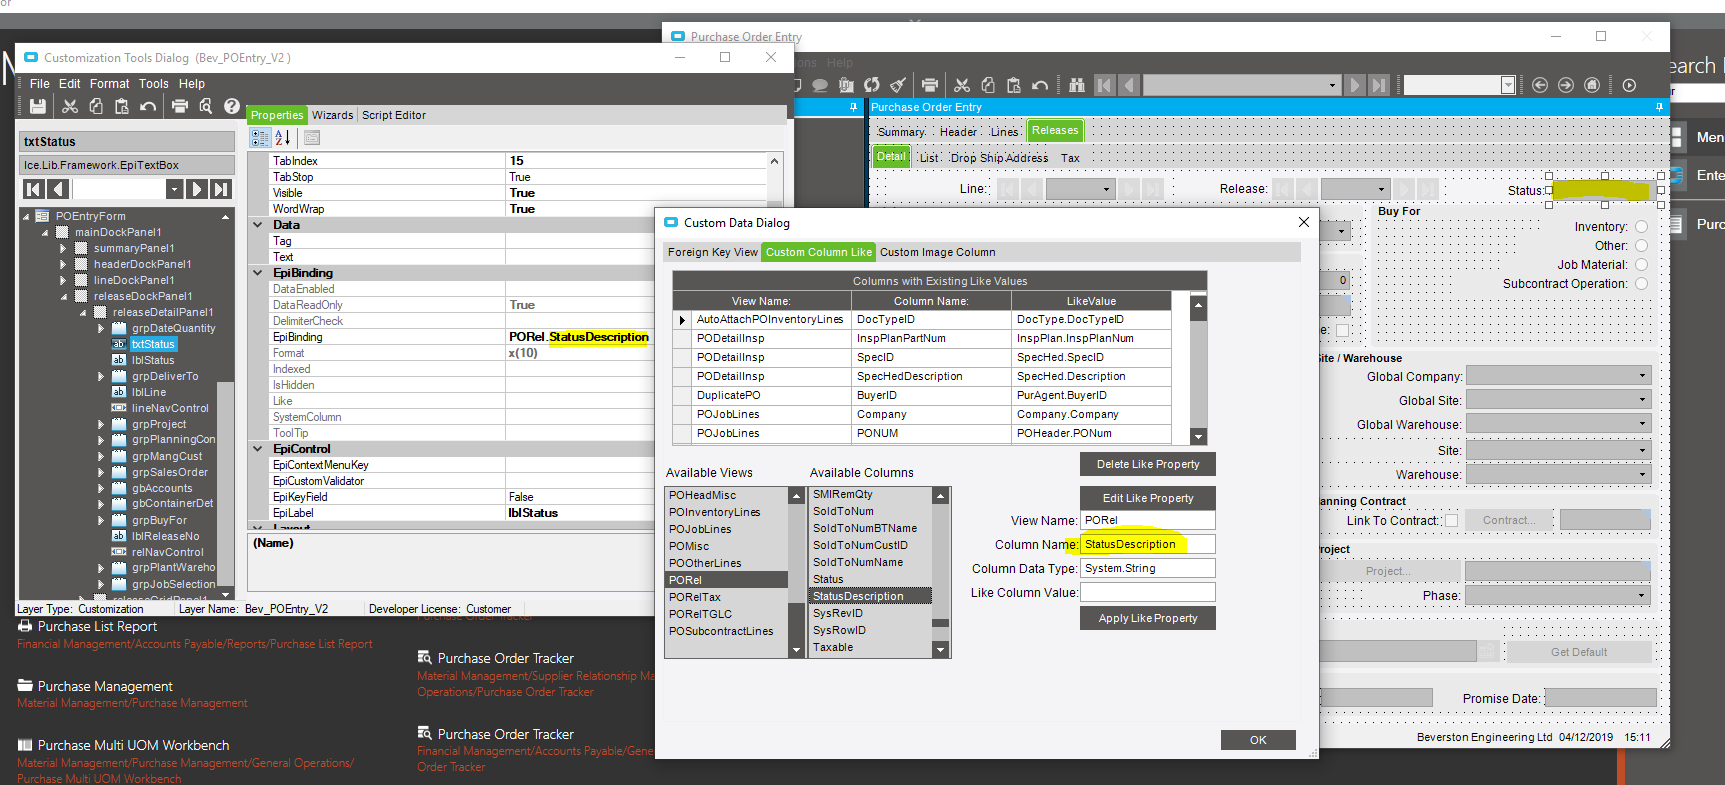Expand the summaryDockPanel1 tree node
The width and height of the screenshot is (1725, 785).
63,248
